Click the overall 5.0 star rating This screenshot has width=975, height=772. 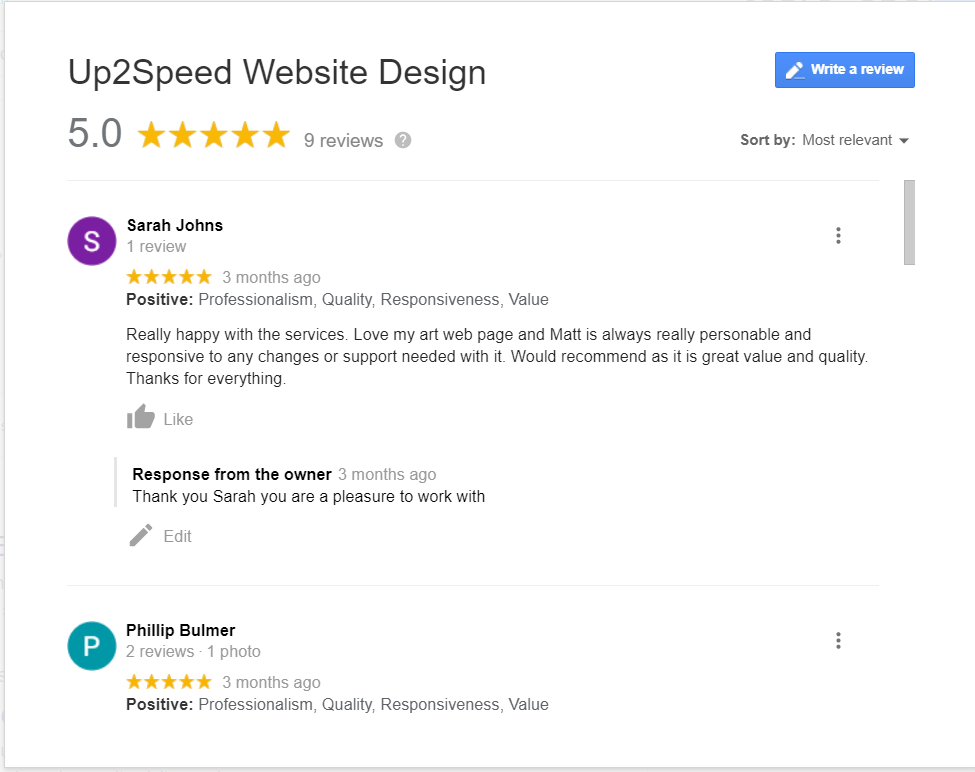(x=213, y=135)
